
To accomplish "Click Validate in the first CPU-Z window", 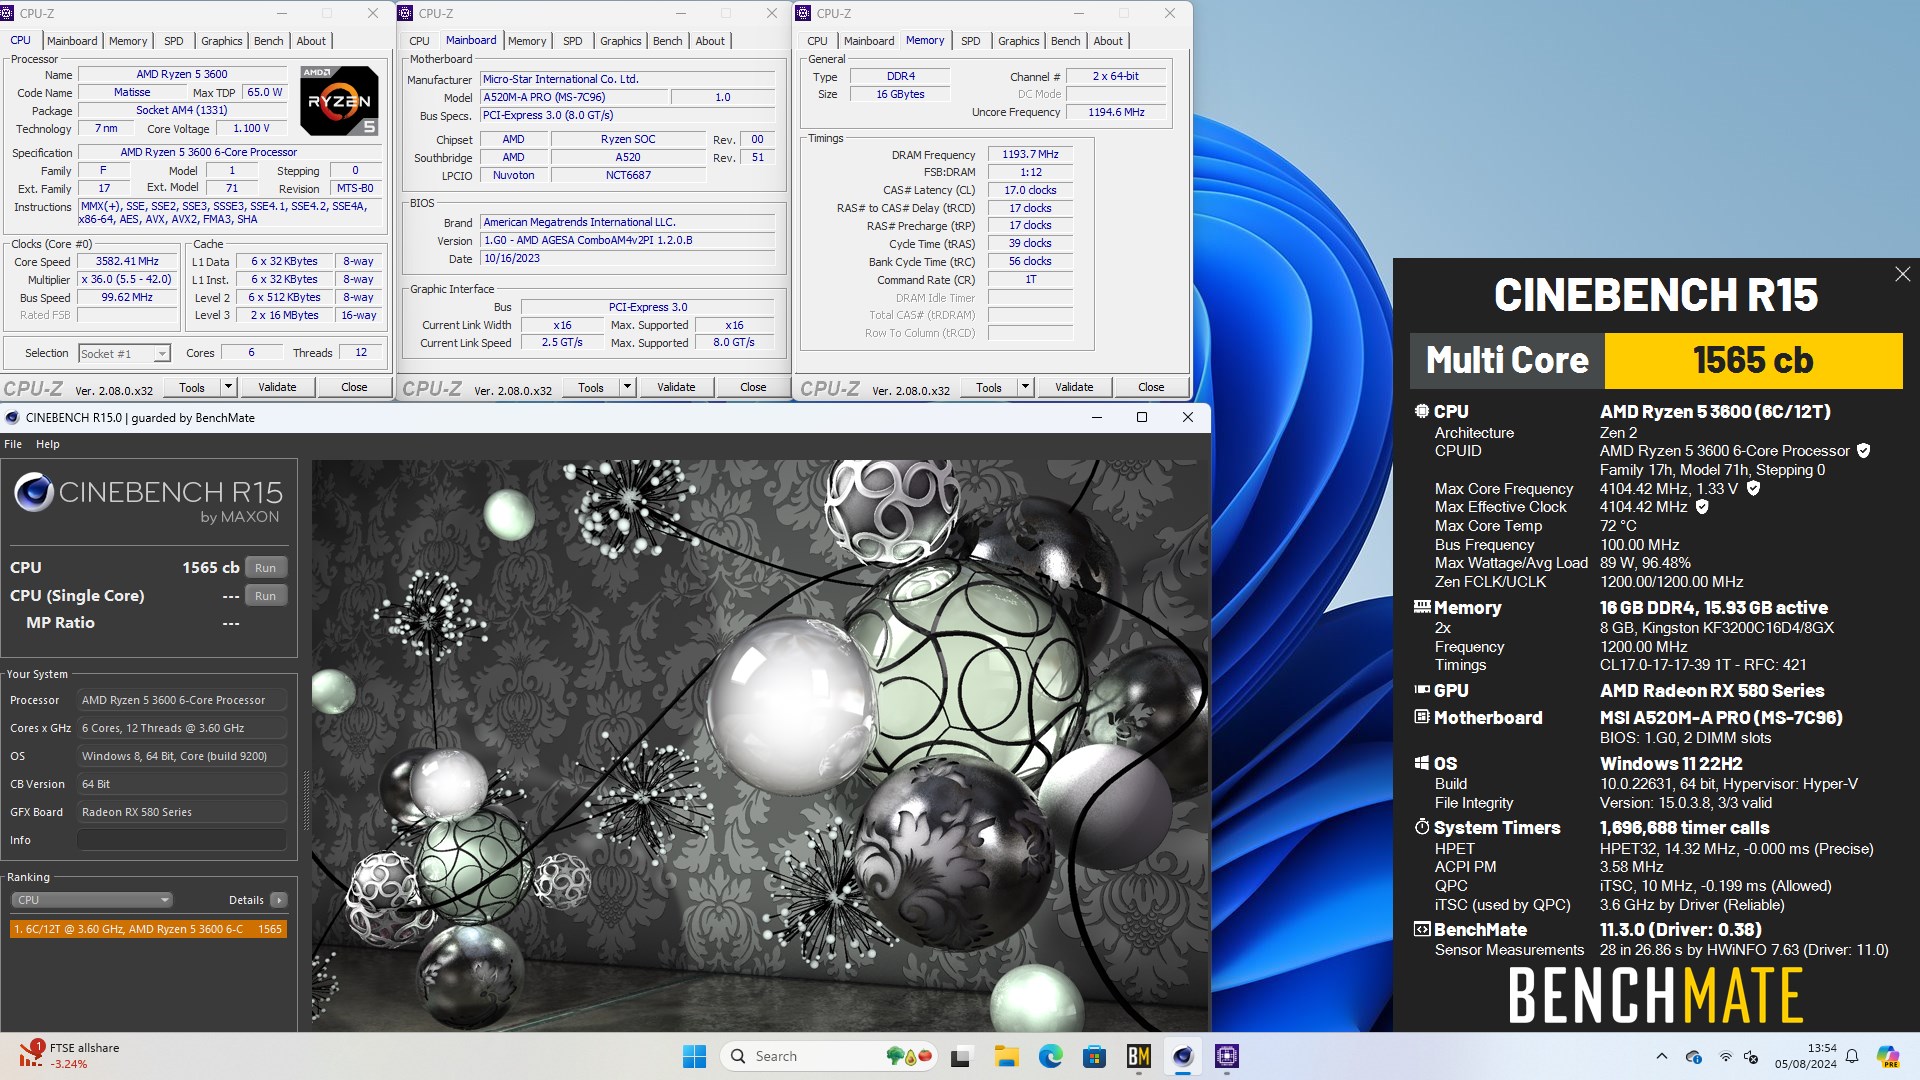I will (277, 387).
